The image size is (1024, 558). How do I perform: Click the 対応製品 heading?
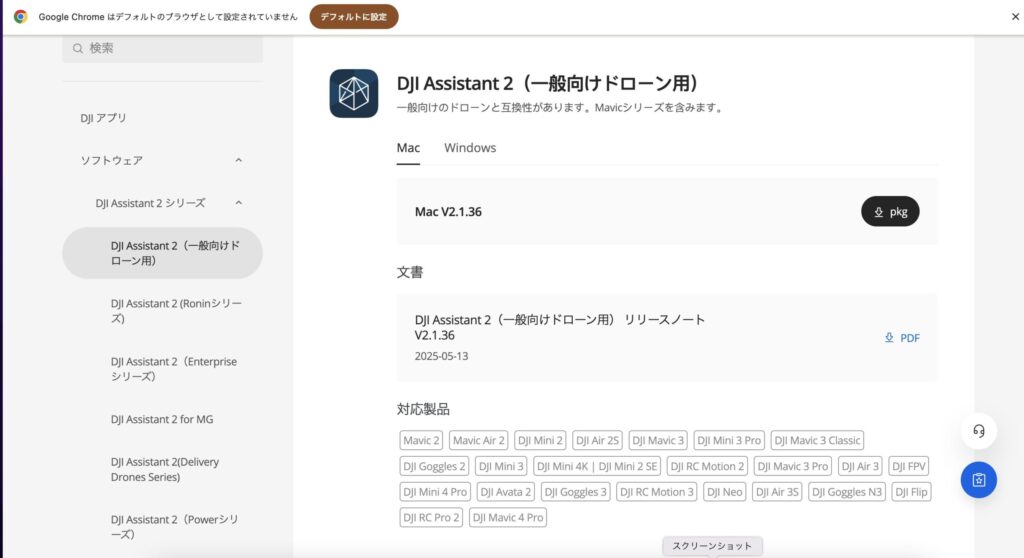click(x=423, y=409)
